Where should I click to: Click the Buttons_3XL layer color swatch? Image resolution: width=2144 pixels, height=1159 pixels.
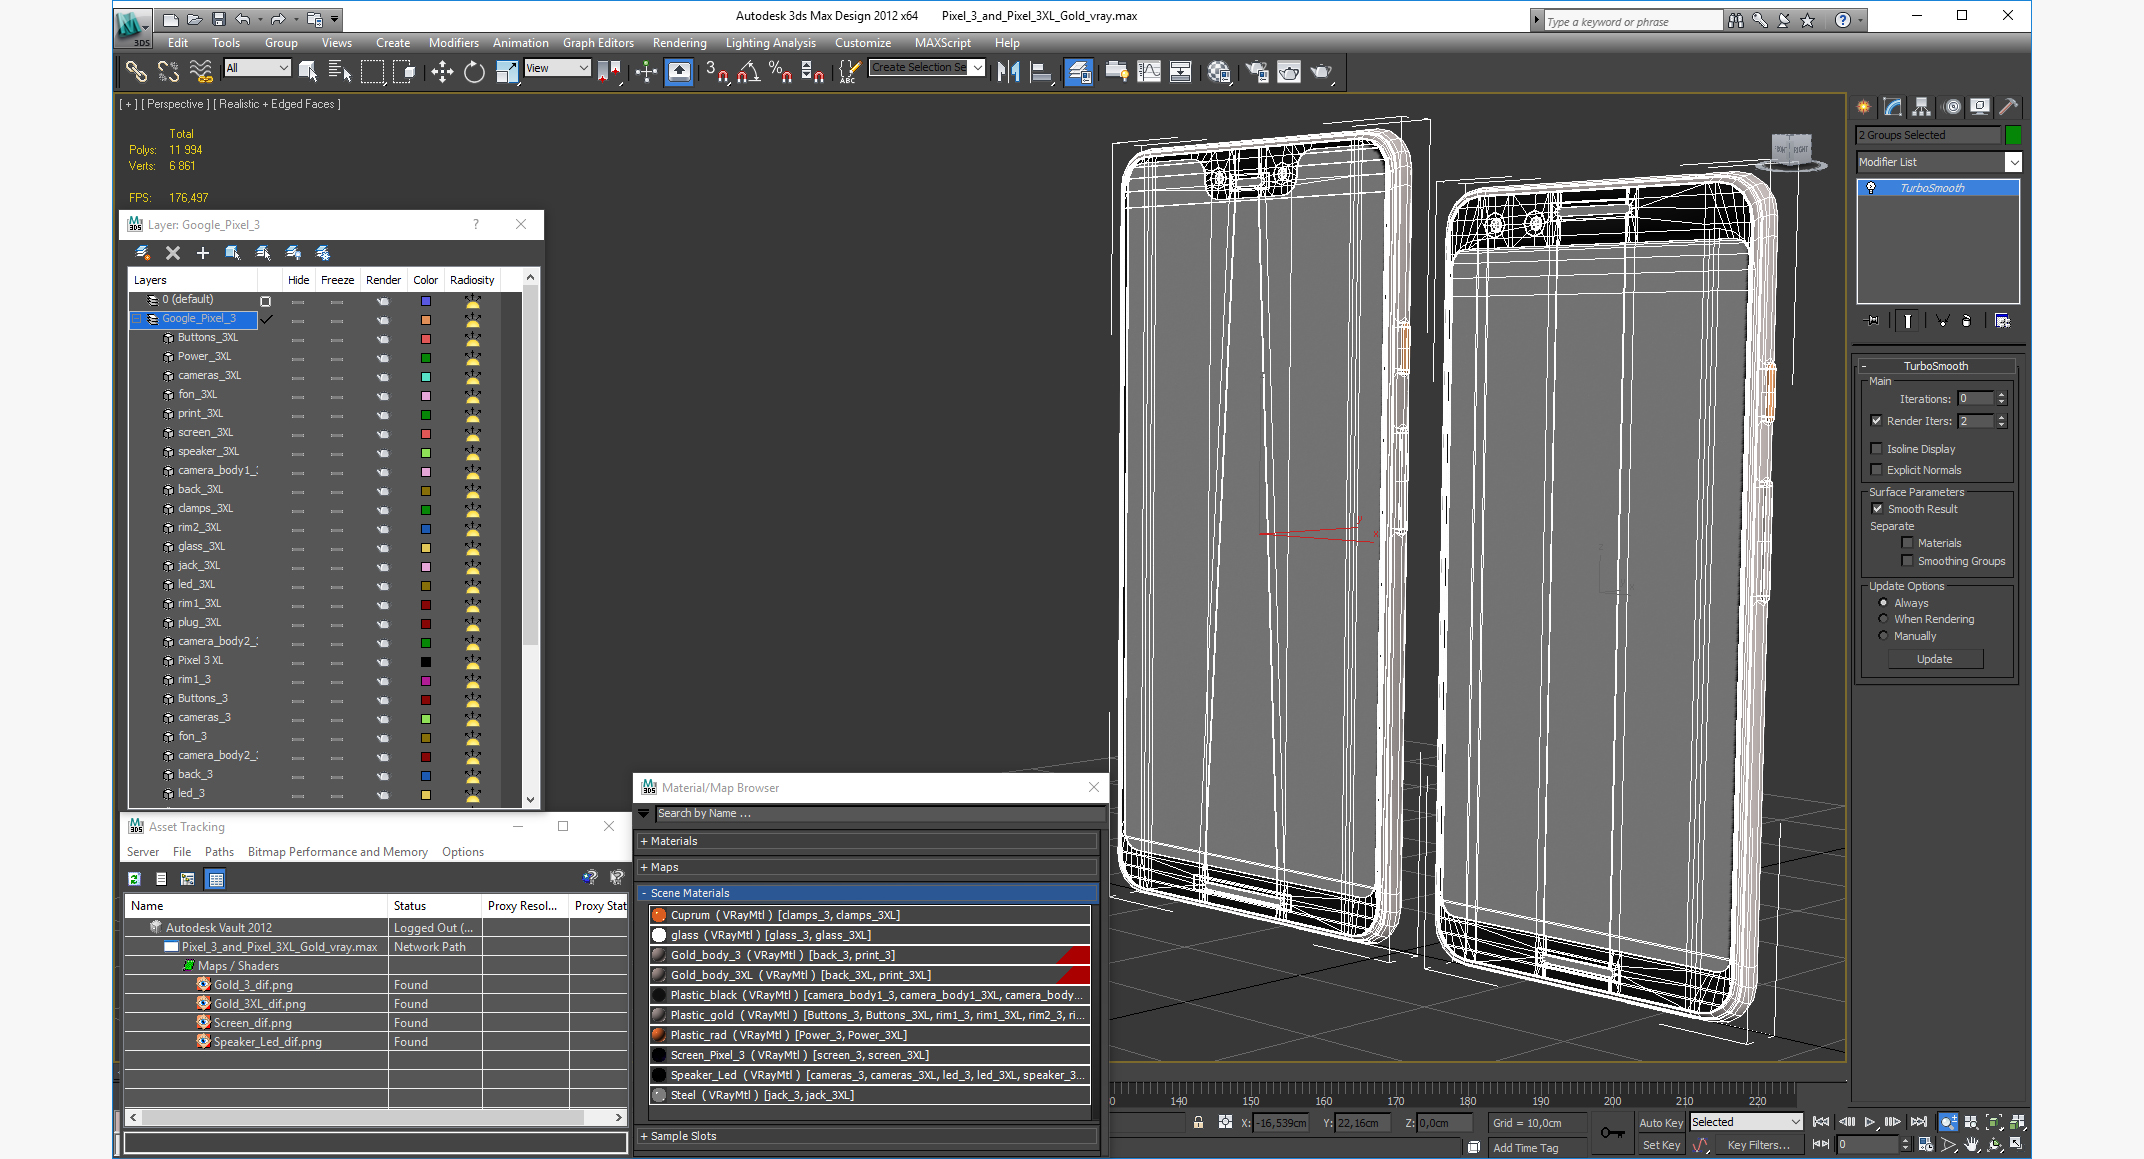click(x=425, y=339)
